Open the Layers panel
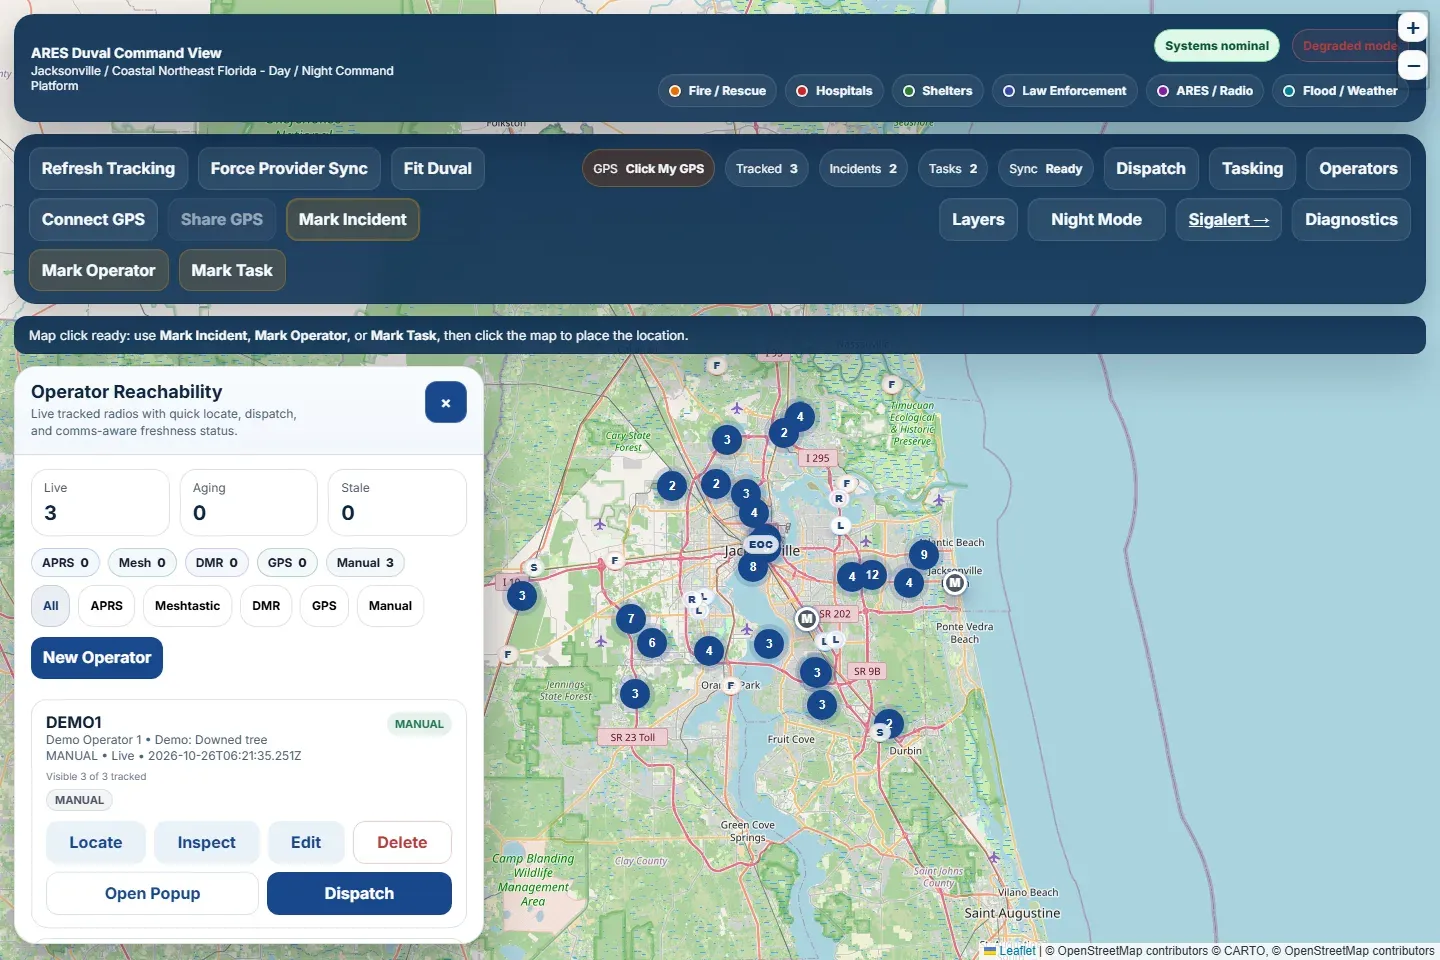1440x960 pixels. click(x=978, y=220)
